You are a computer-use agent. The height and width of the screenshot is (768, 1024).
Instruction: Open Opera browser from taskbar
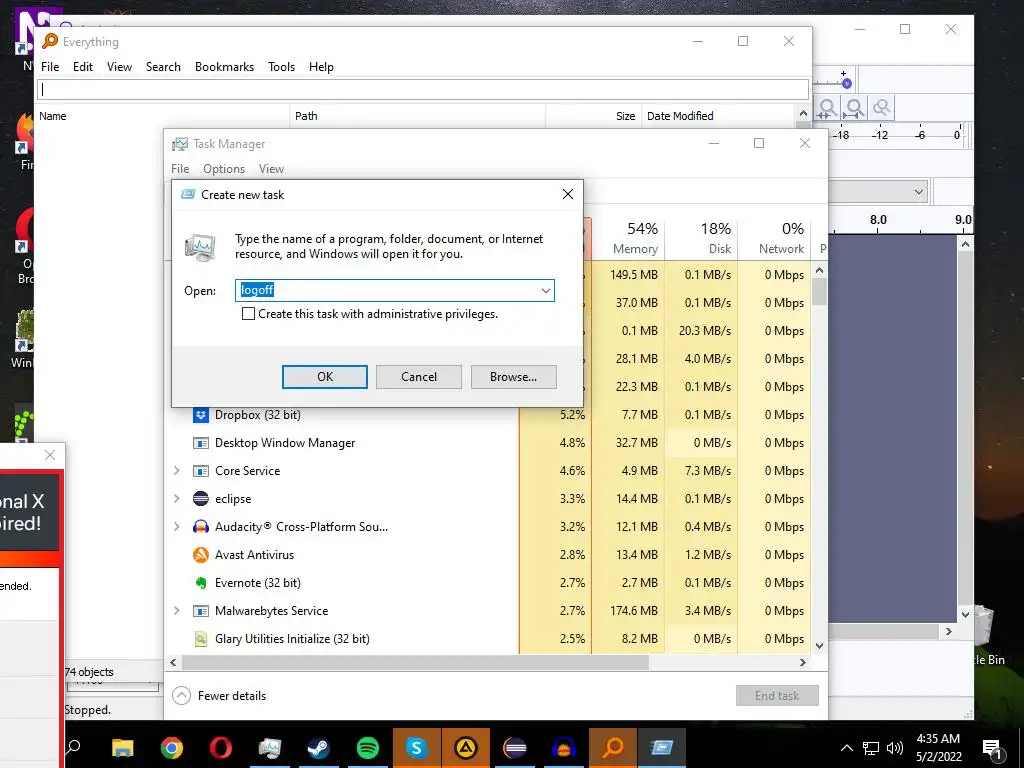click(221, 748)
